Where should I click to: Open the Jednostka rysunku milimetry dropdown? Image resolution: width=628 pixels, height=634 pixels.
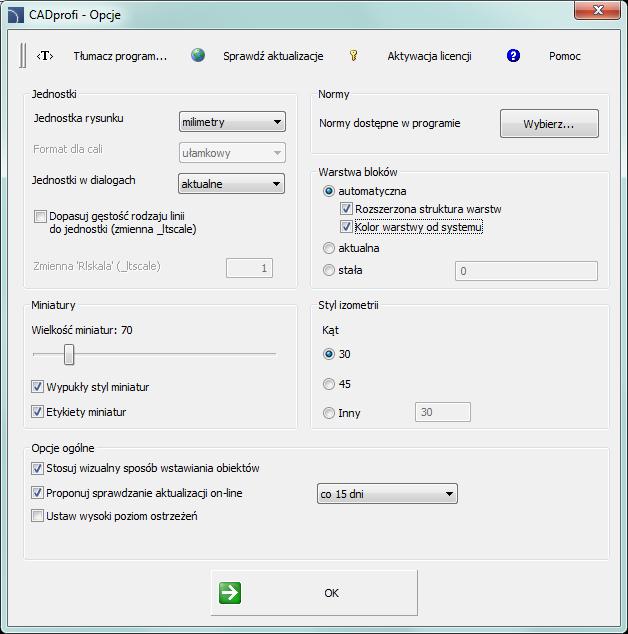[232, 122]
